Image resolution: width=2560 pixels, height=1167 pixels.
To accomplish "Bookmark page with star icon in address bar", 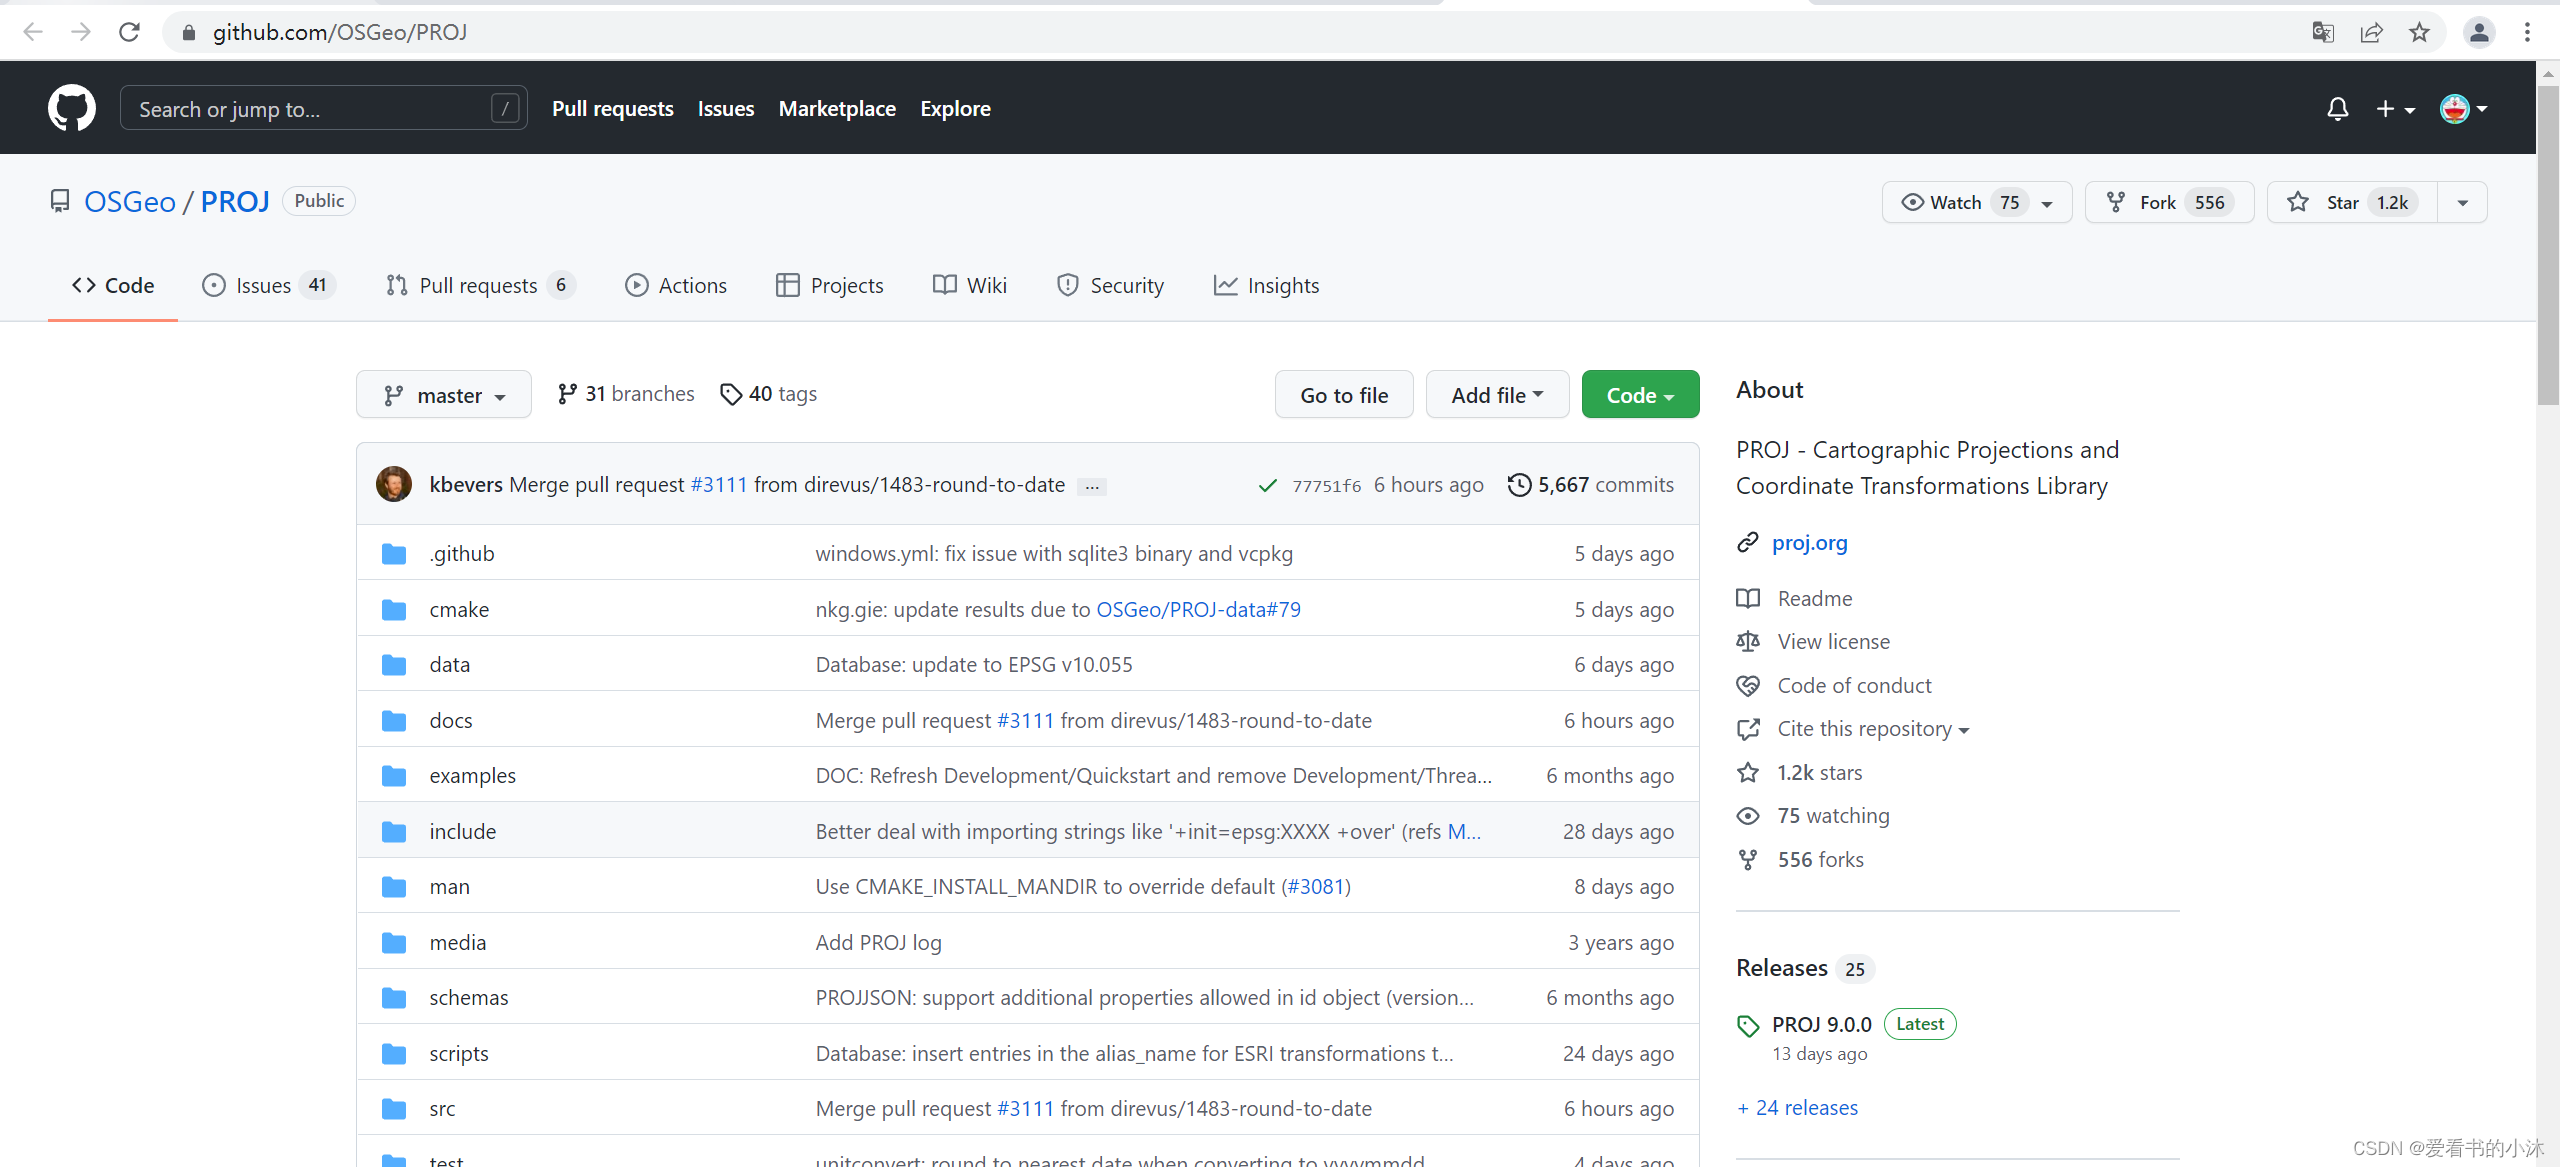I will [x=2419, y=32].
